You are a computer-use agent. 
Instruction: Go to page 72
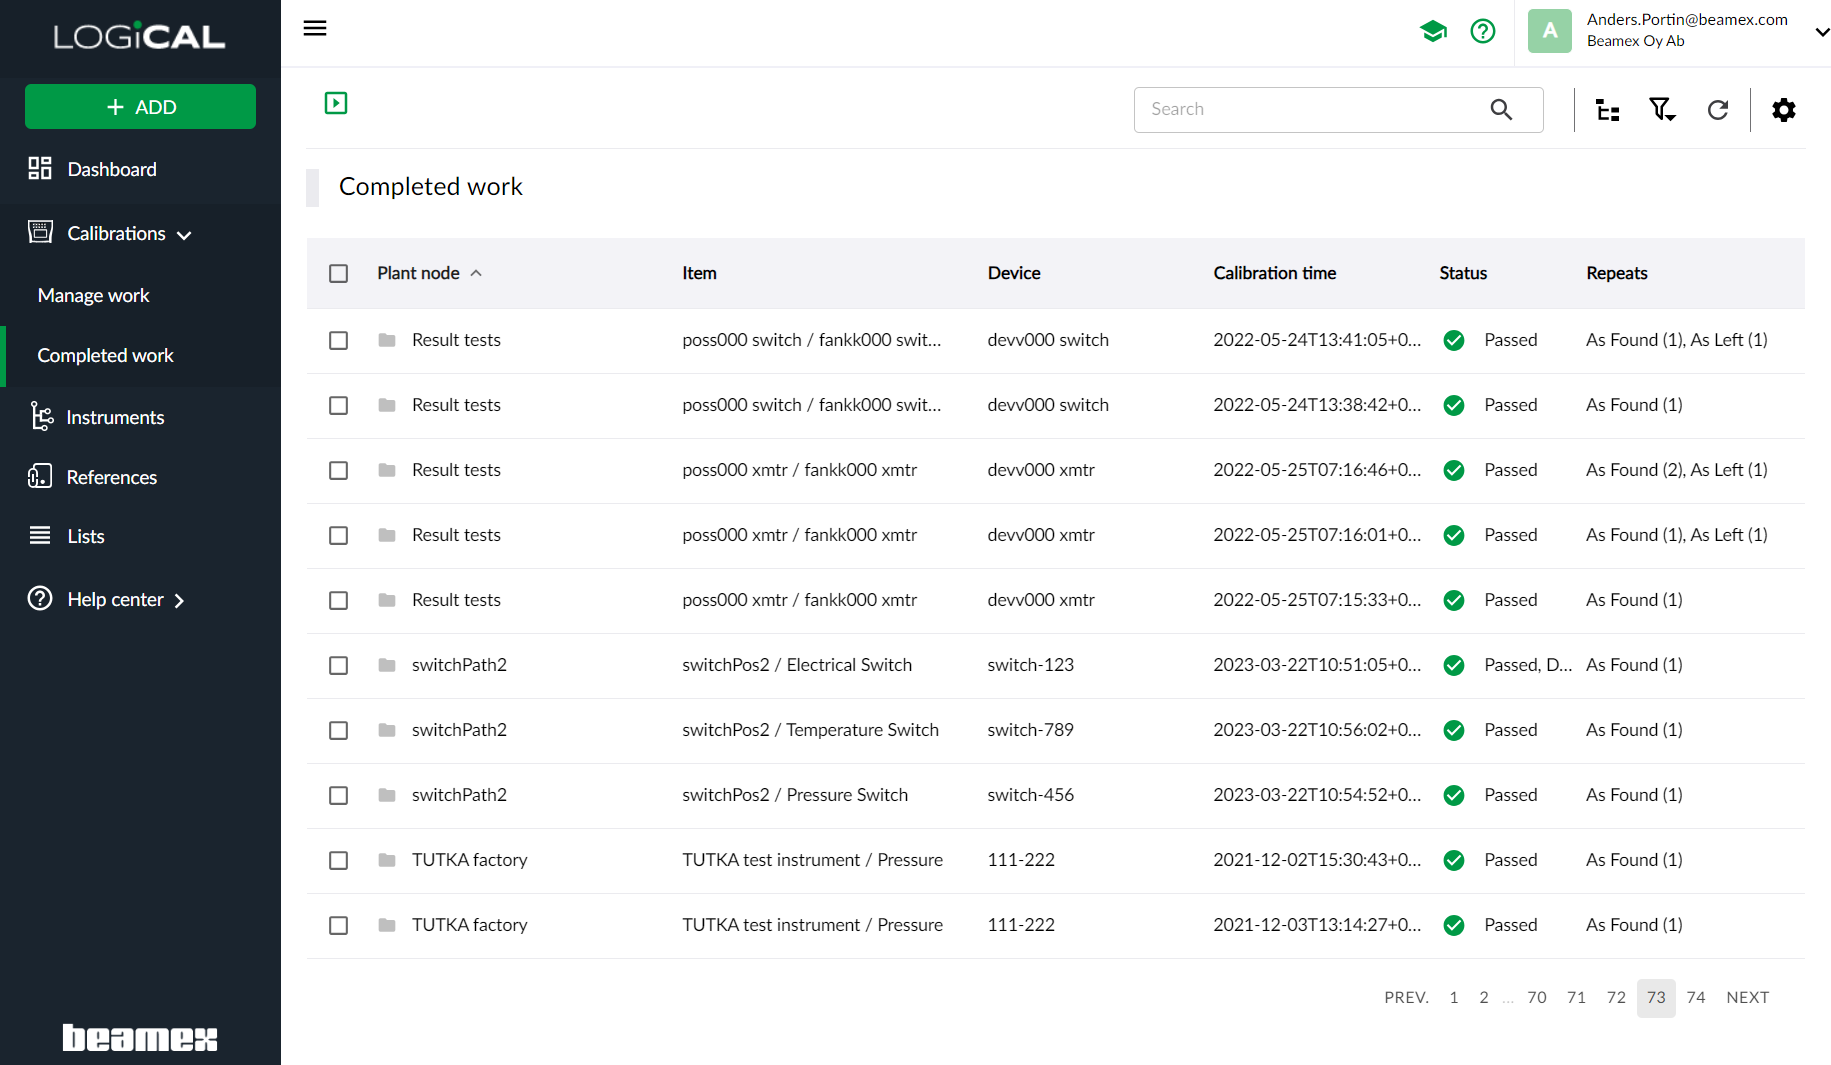(x=1616, y=997)
